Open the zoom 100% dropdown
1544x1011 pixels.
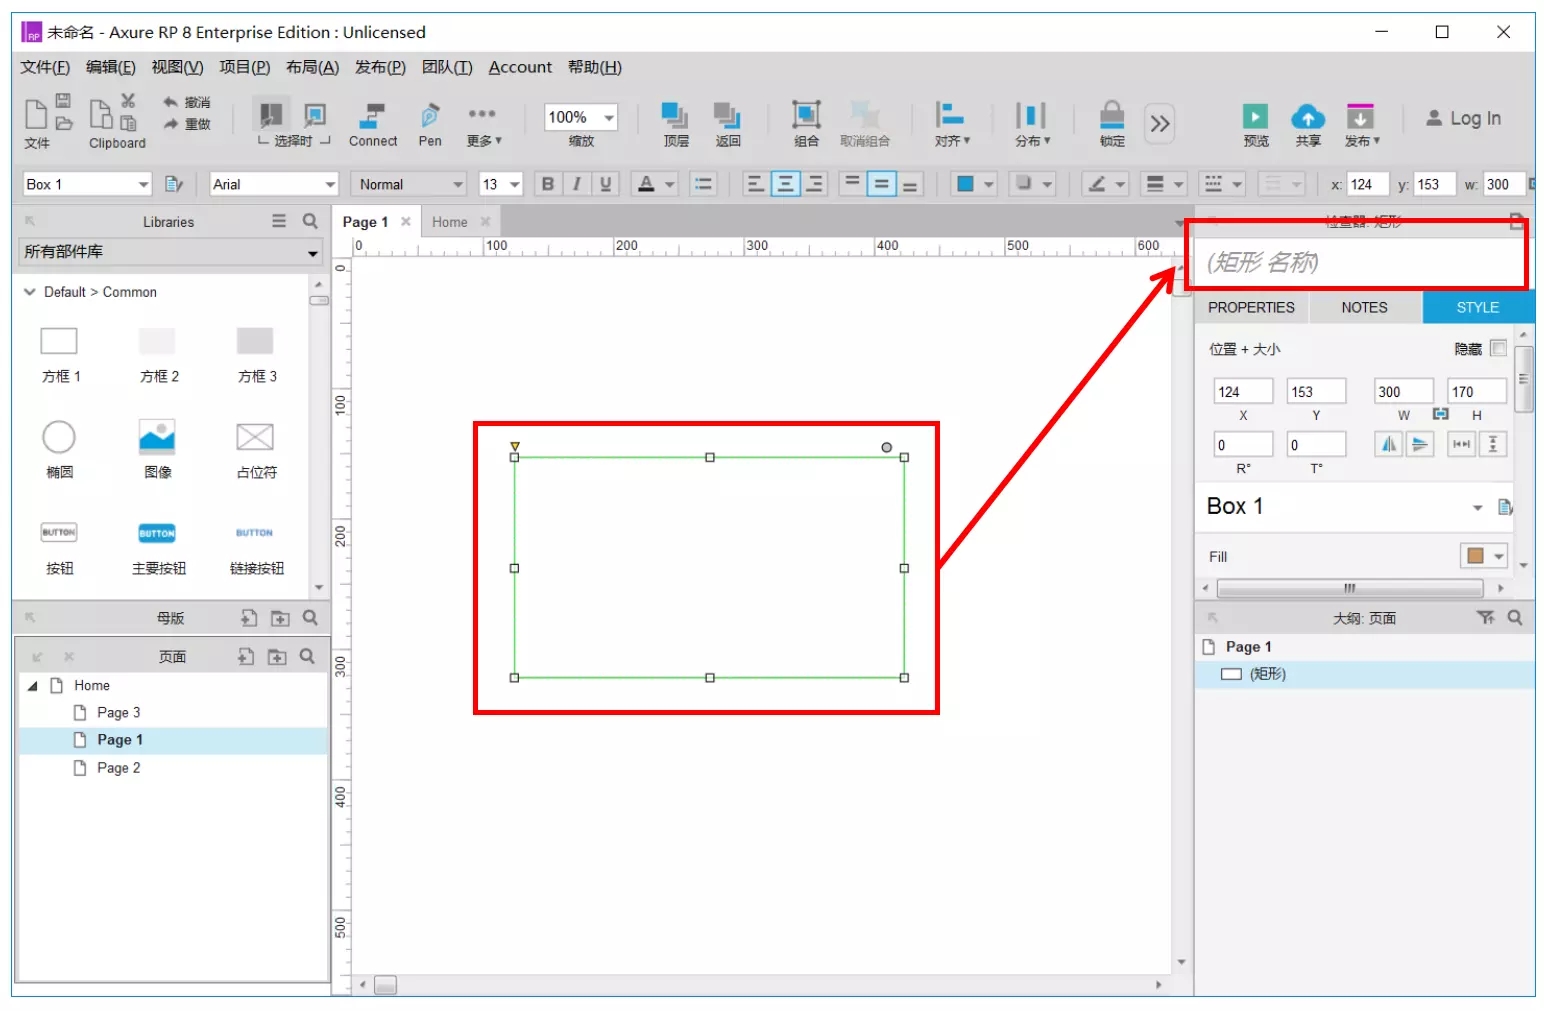coord(608,118)
